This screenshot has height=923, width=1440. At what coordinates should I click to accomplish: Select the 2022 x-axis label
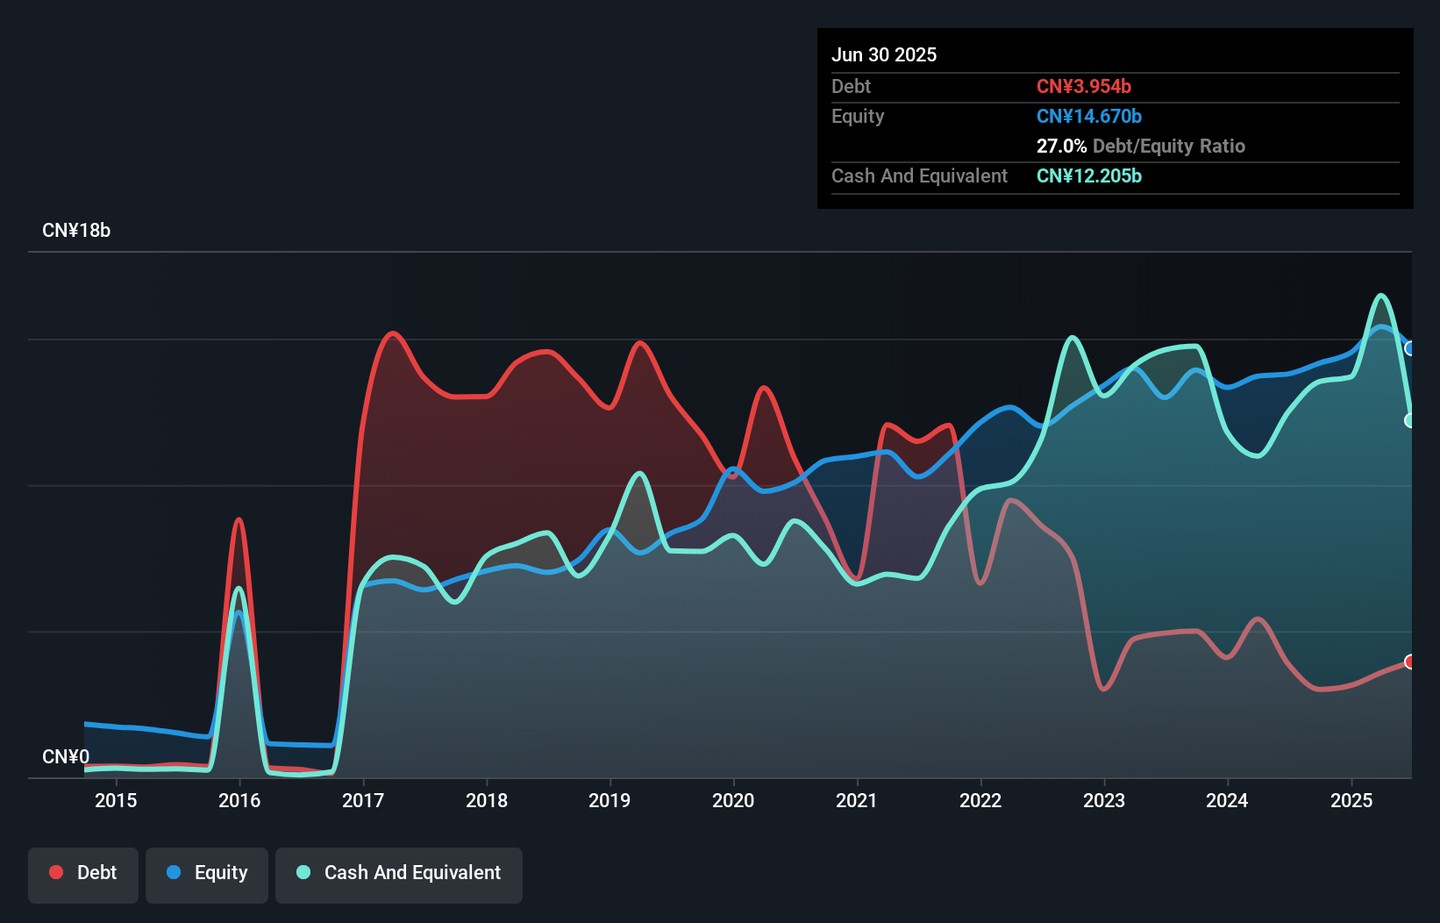tap(980, 801)
